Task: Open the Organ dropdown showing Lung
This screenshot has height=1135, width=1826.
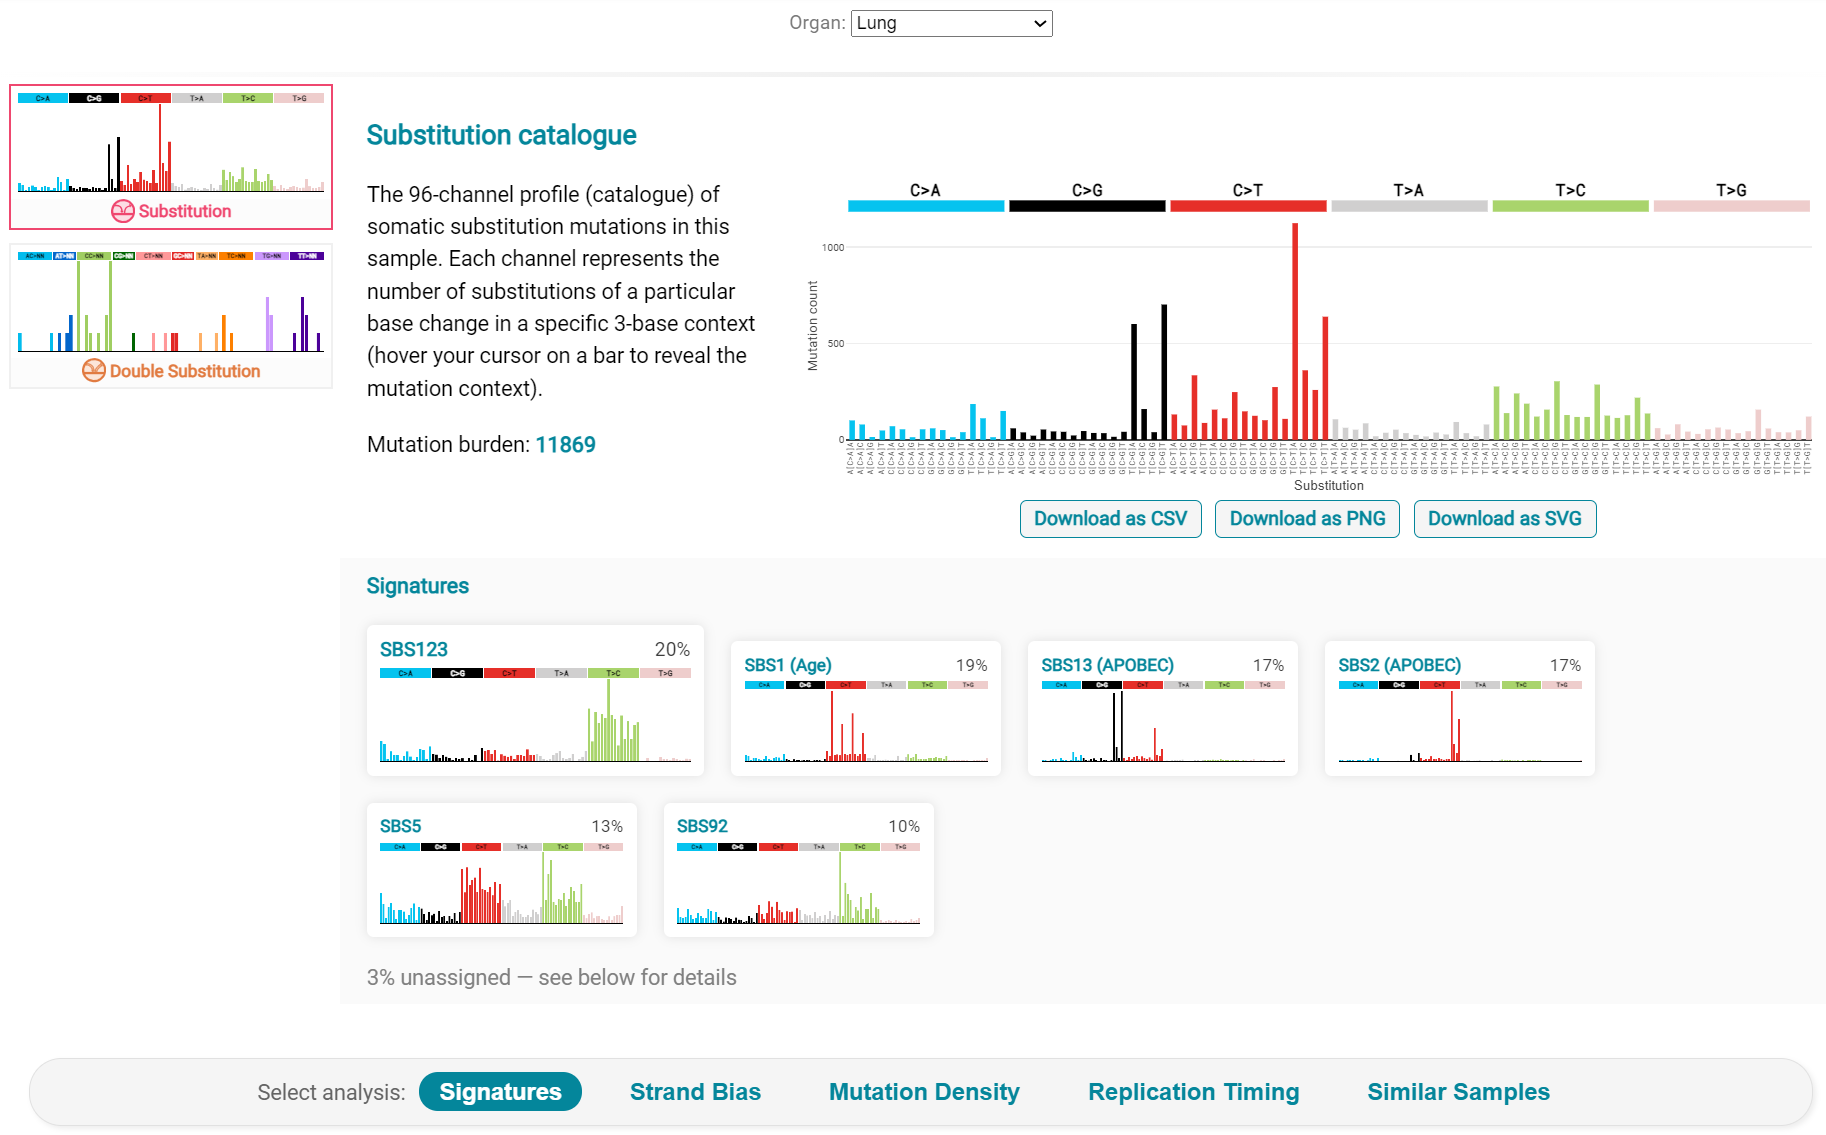Action: pyautogui.click(x=951, y=23)
